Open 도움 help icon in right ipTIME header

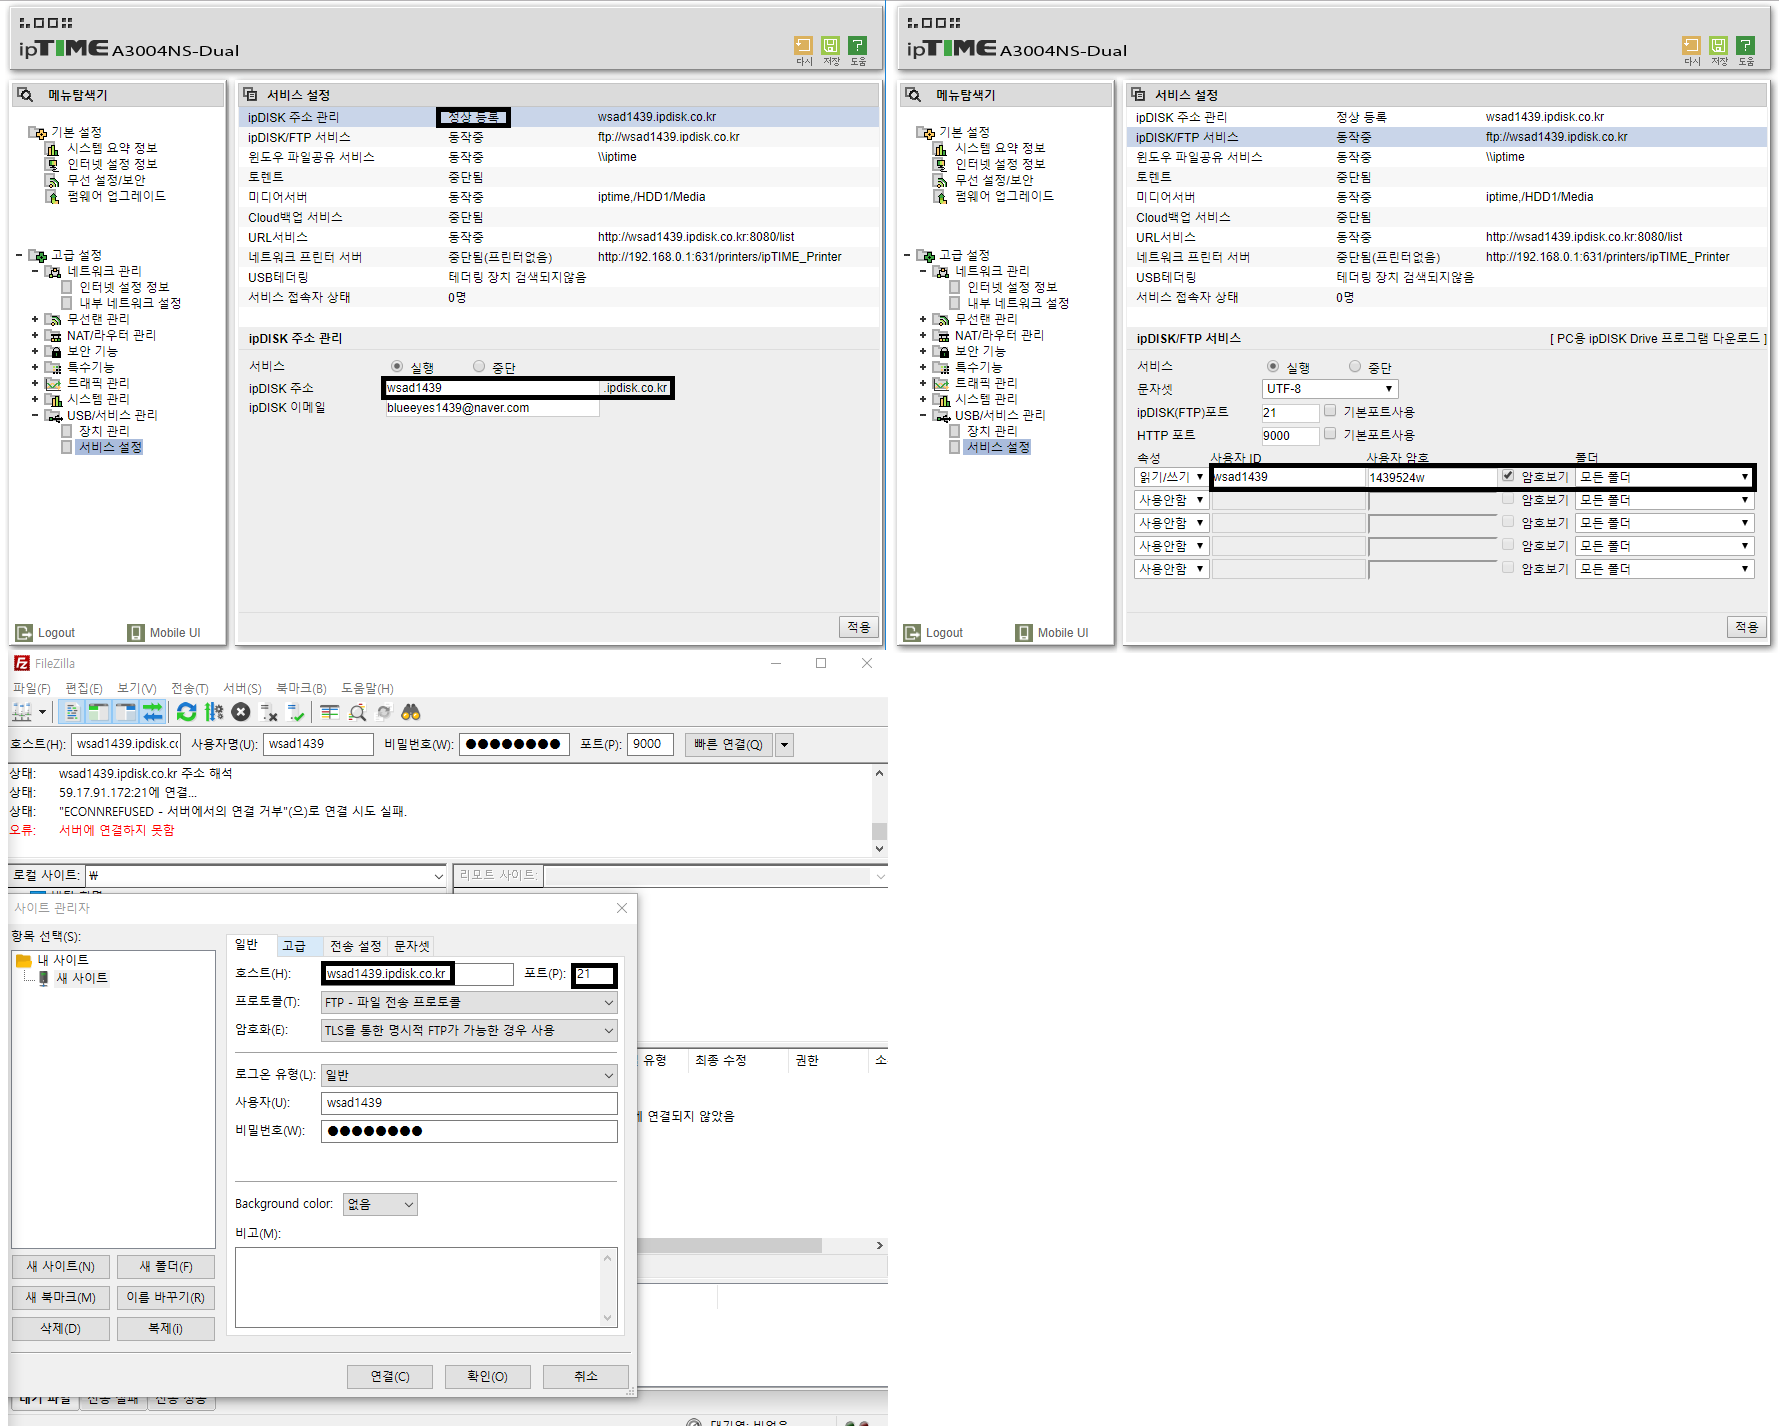(x=1745, y=46)
